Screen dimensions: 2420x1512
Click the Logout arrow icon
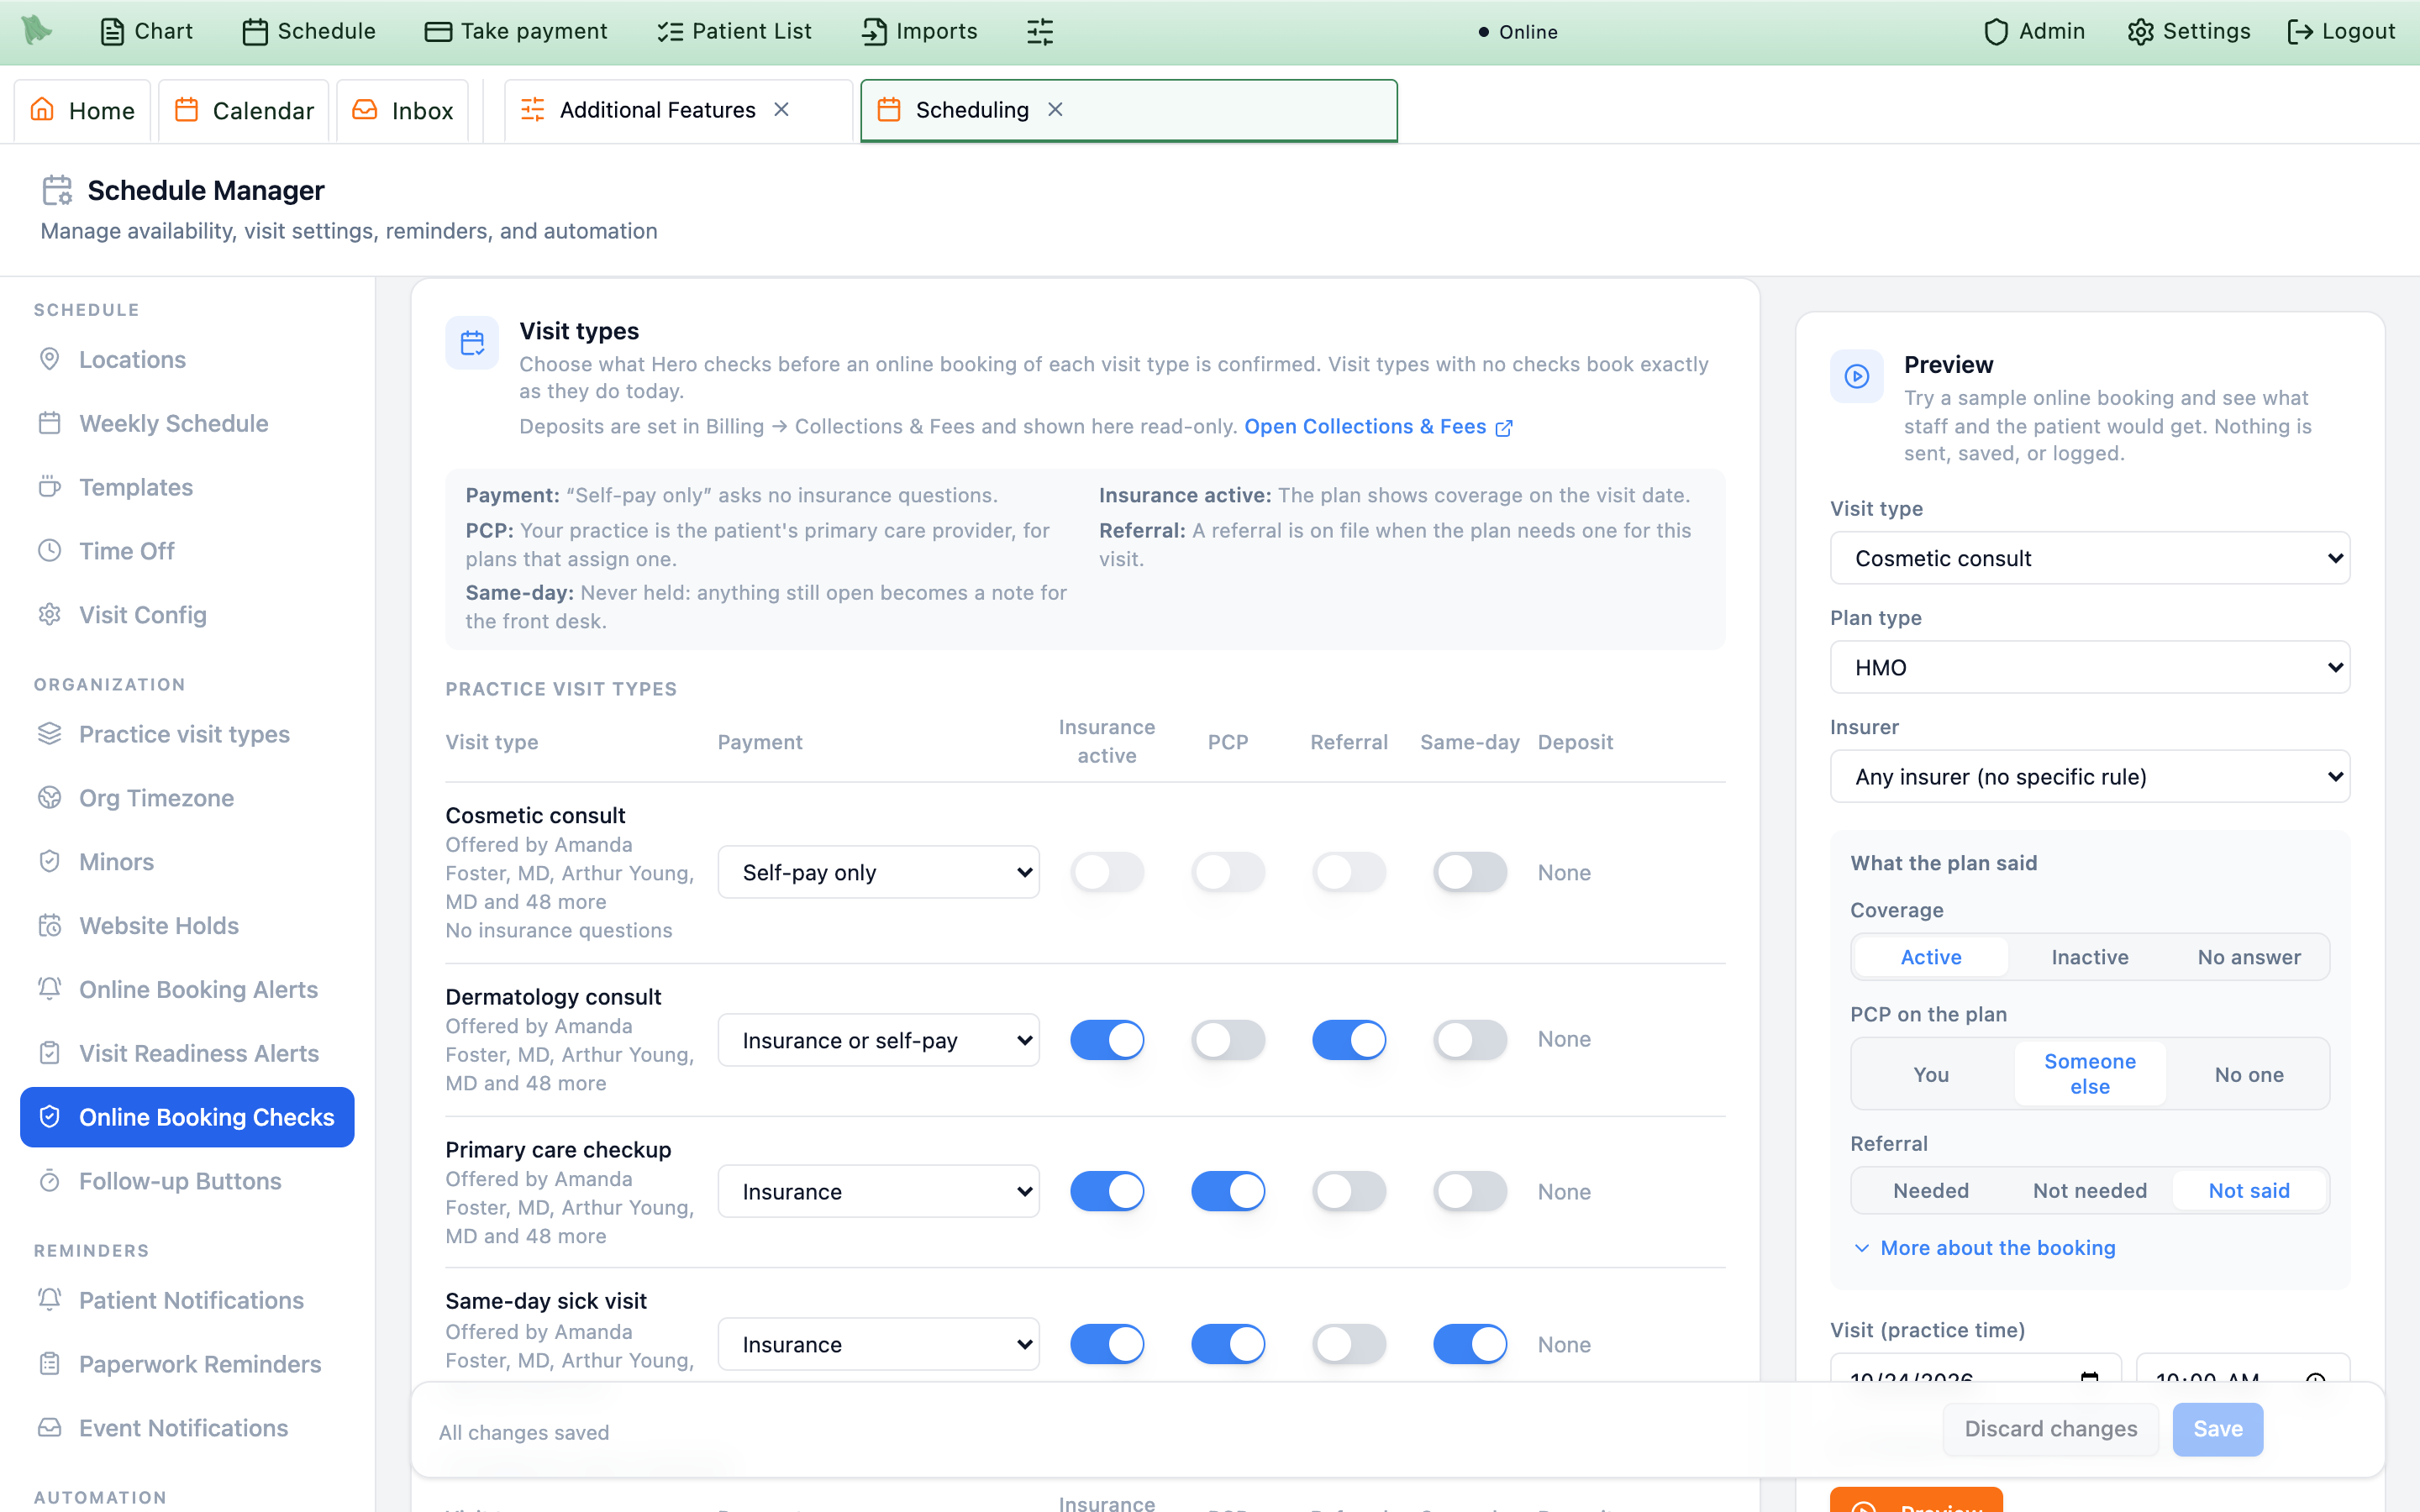point(2300,31)
